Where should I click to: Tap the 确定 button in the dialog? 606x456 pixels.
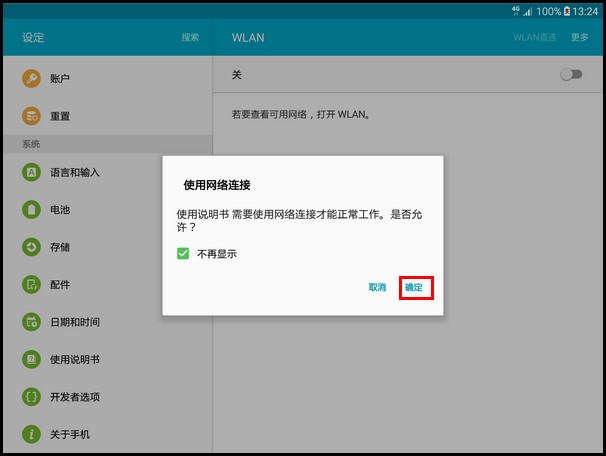(414, 287)
